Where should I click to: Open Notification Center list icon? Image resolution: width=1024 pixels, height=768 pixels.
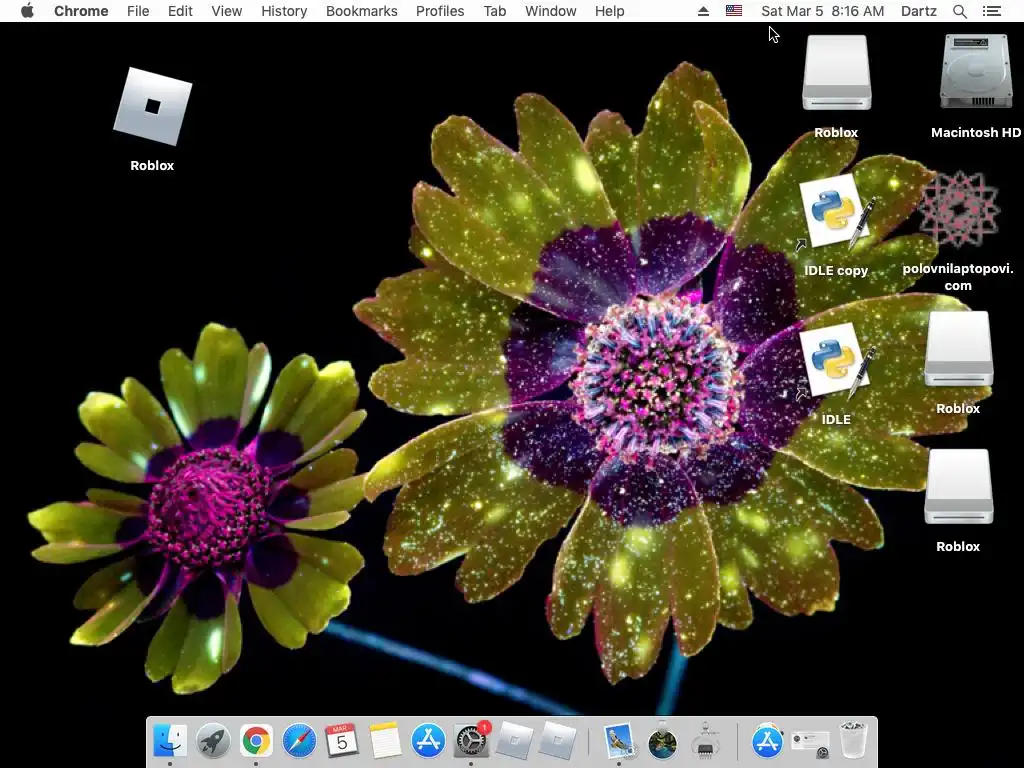point(991,11)
